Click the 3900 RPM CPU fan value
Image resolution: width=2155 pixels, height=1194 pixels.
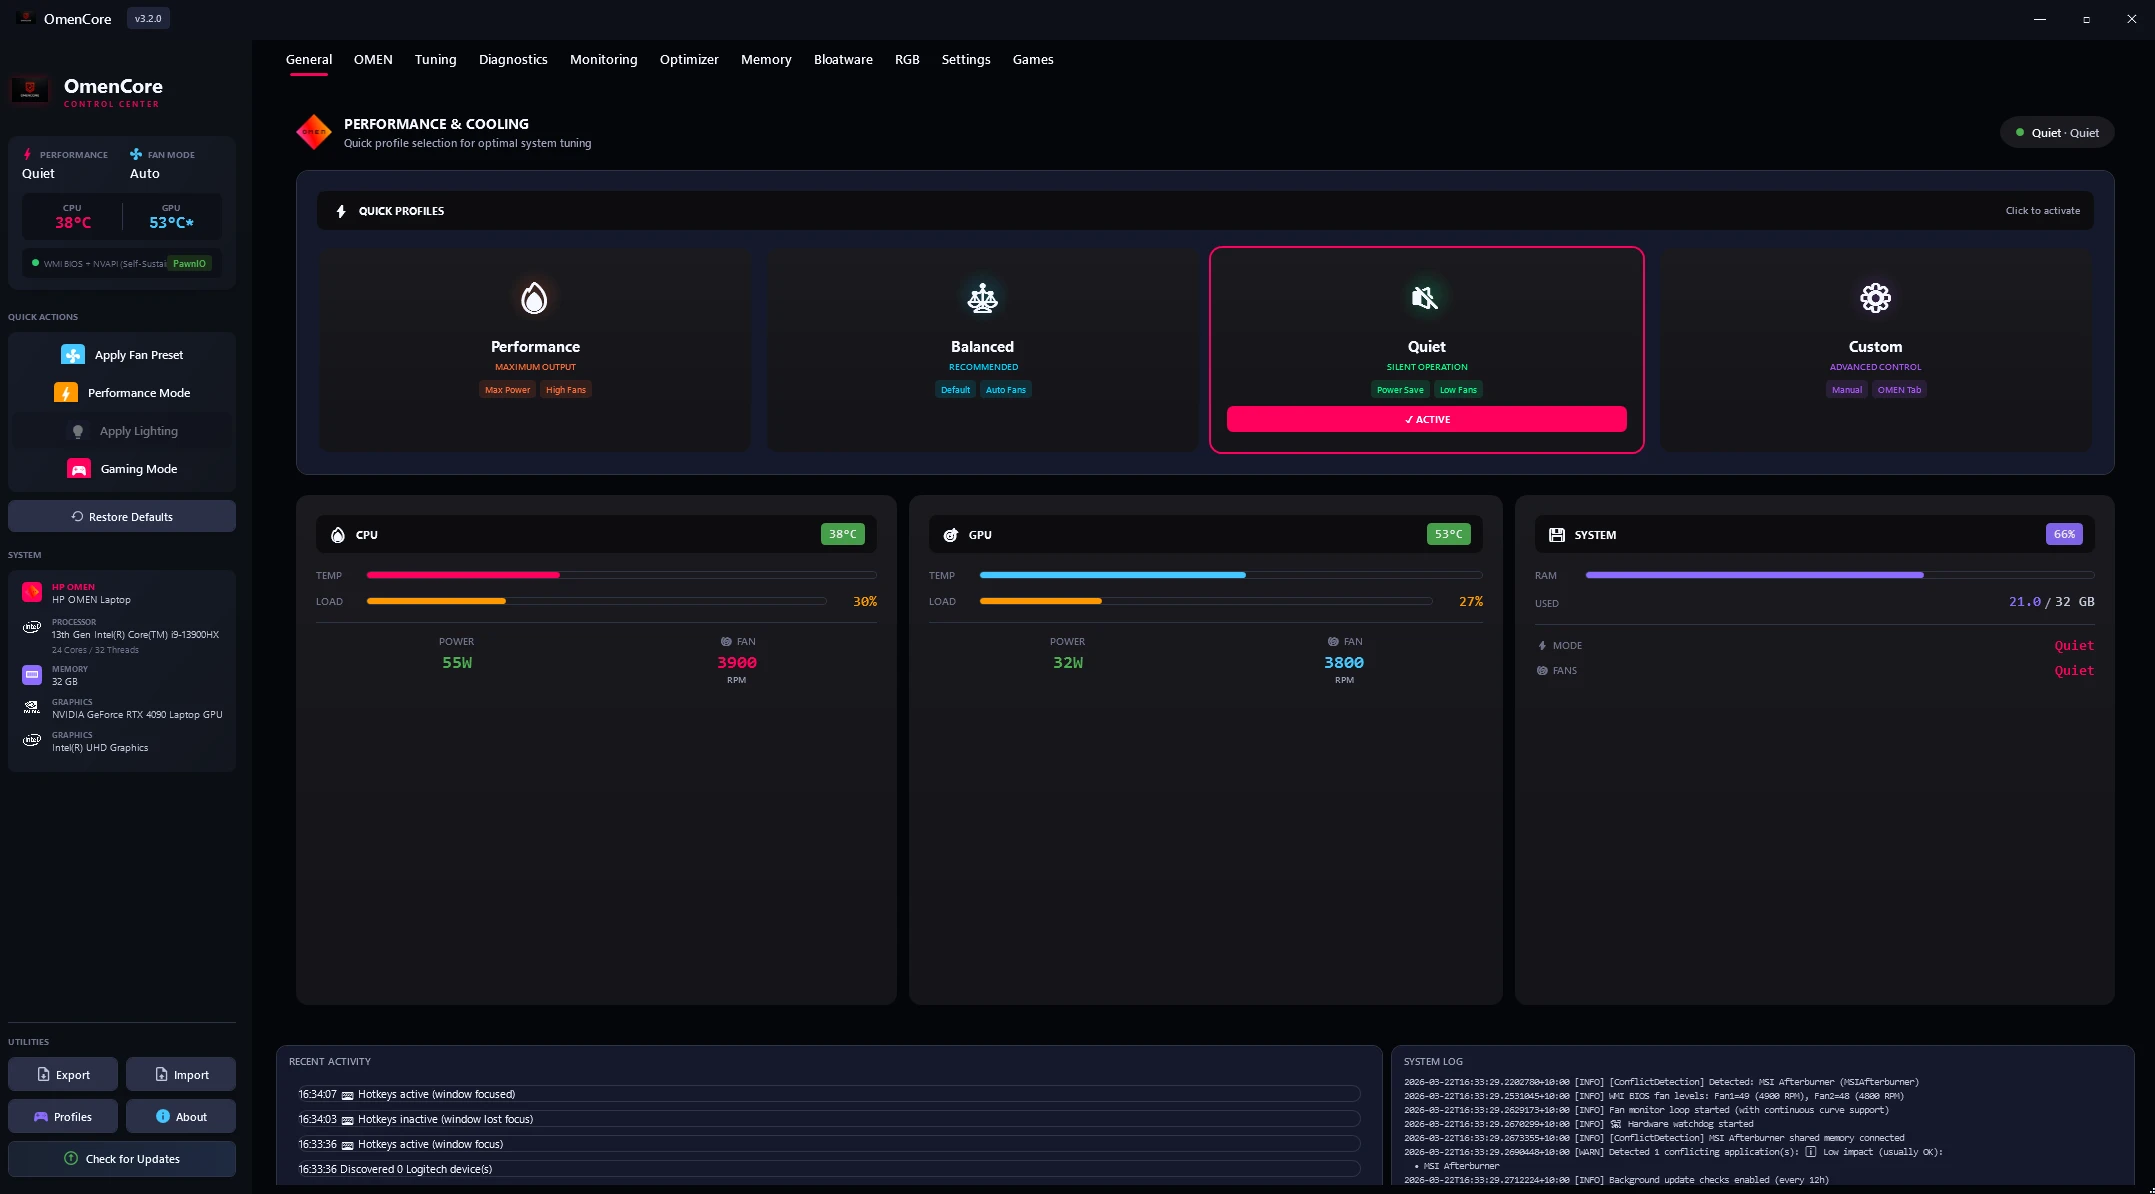pos(737,663)
